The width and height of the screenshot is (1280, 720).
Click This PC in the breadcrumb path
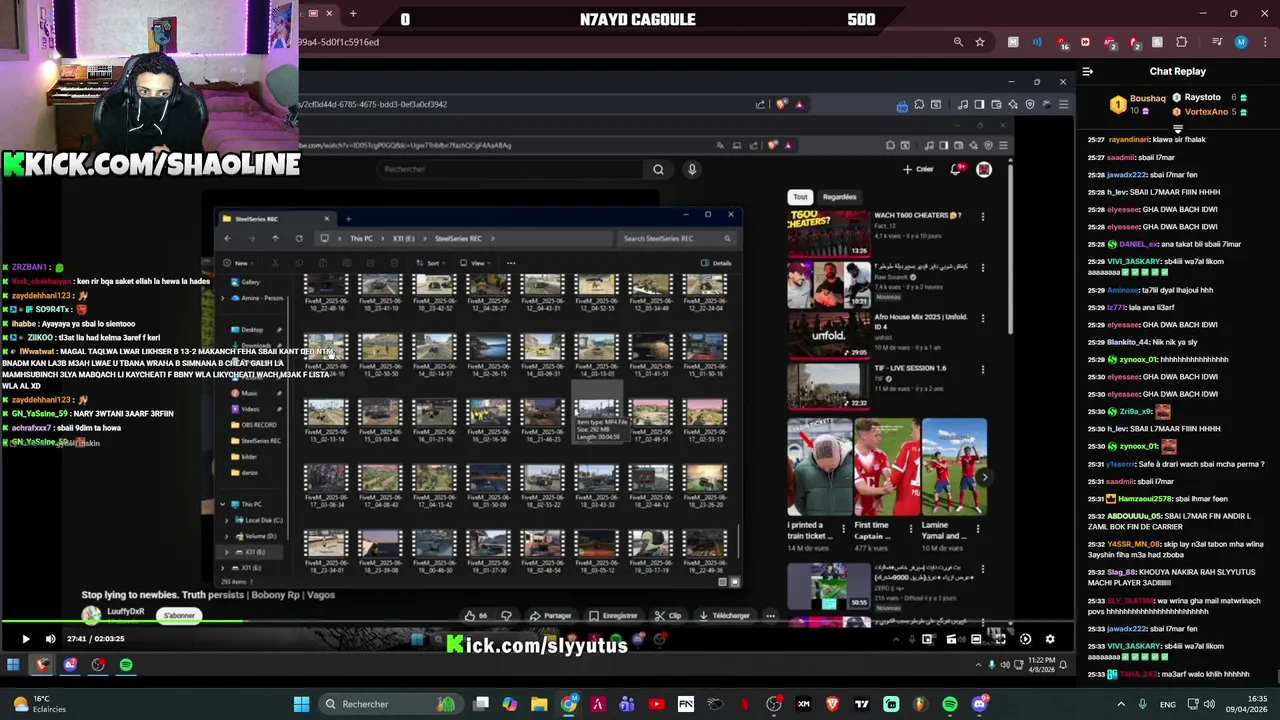(361, 239)
